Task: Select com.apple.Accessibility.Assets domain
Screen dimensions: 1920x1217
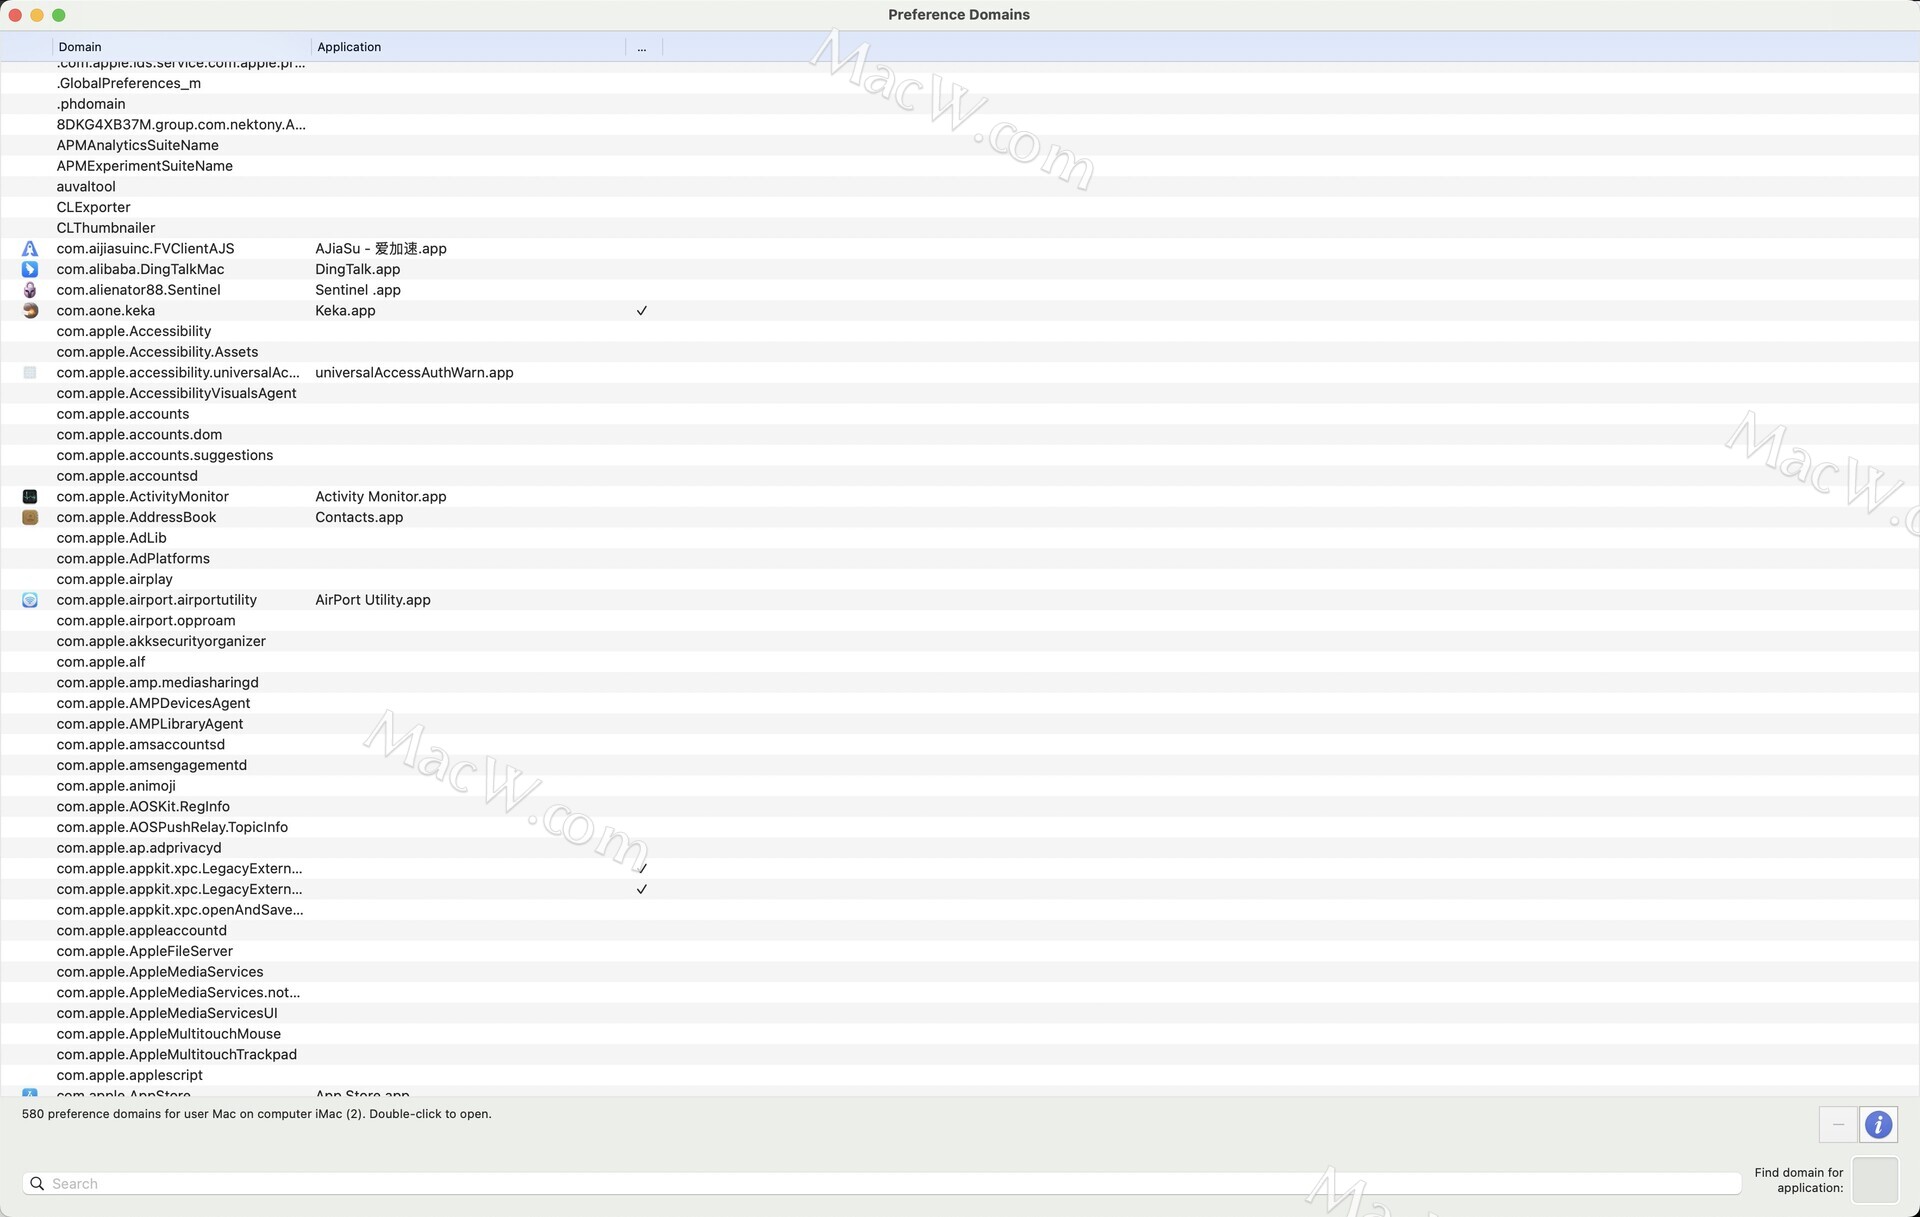Action: pos(157,352)
